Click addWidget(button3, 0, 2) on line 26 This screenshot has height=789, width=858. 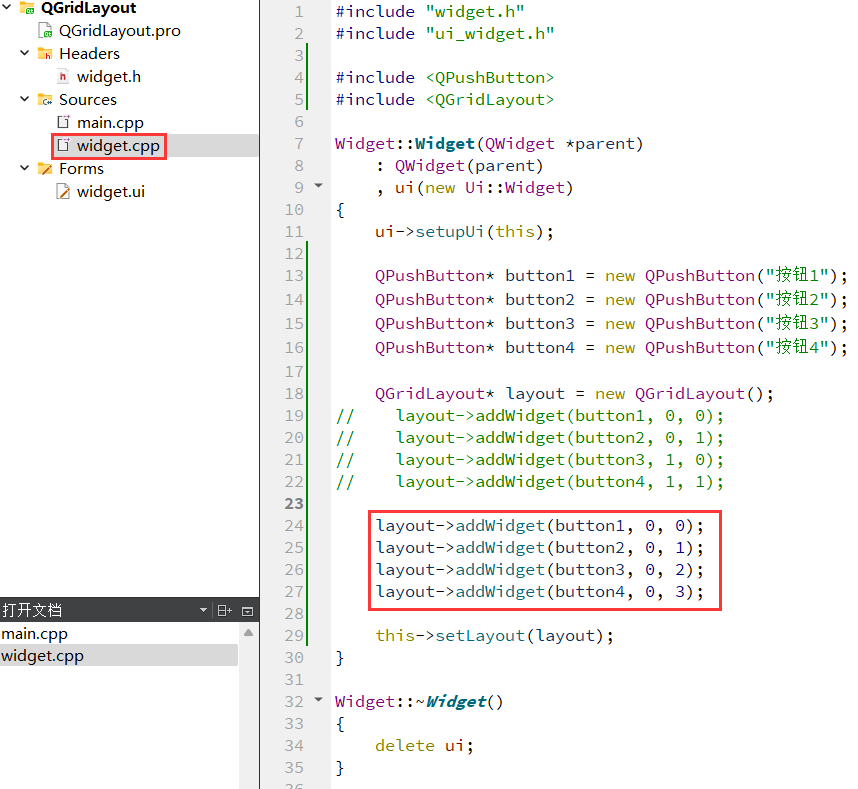click(540, 570)
